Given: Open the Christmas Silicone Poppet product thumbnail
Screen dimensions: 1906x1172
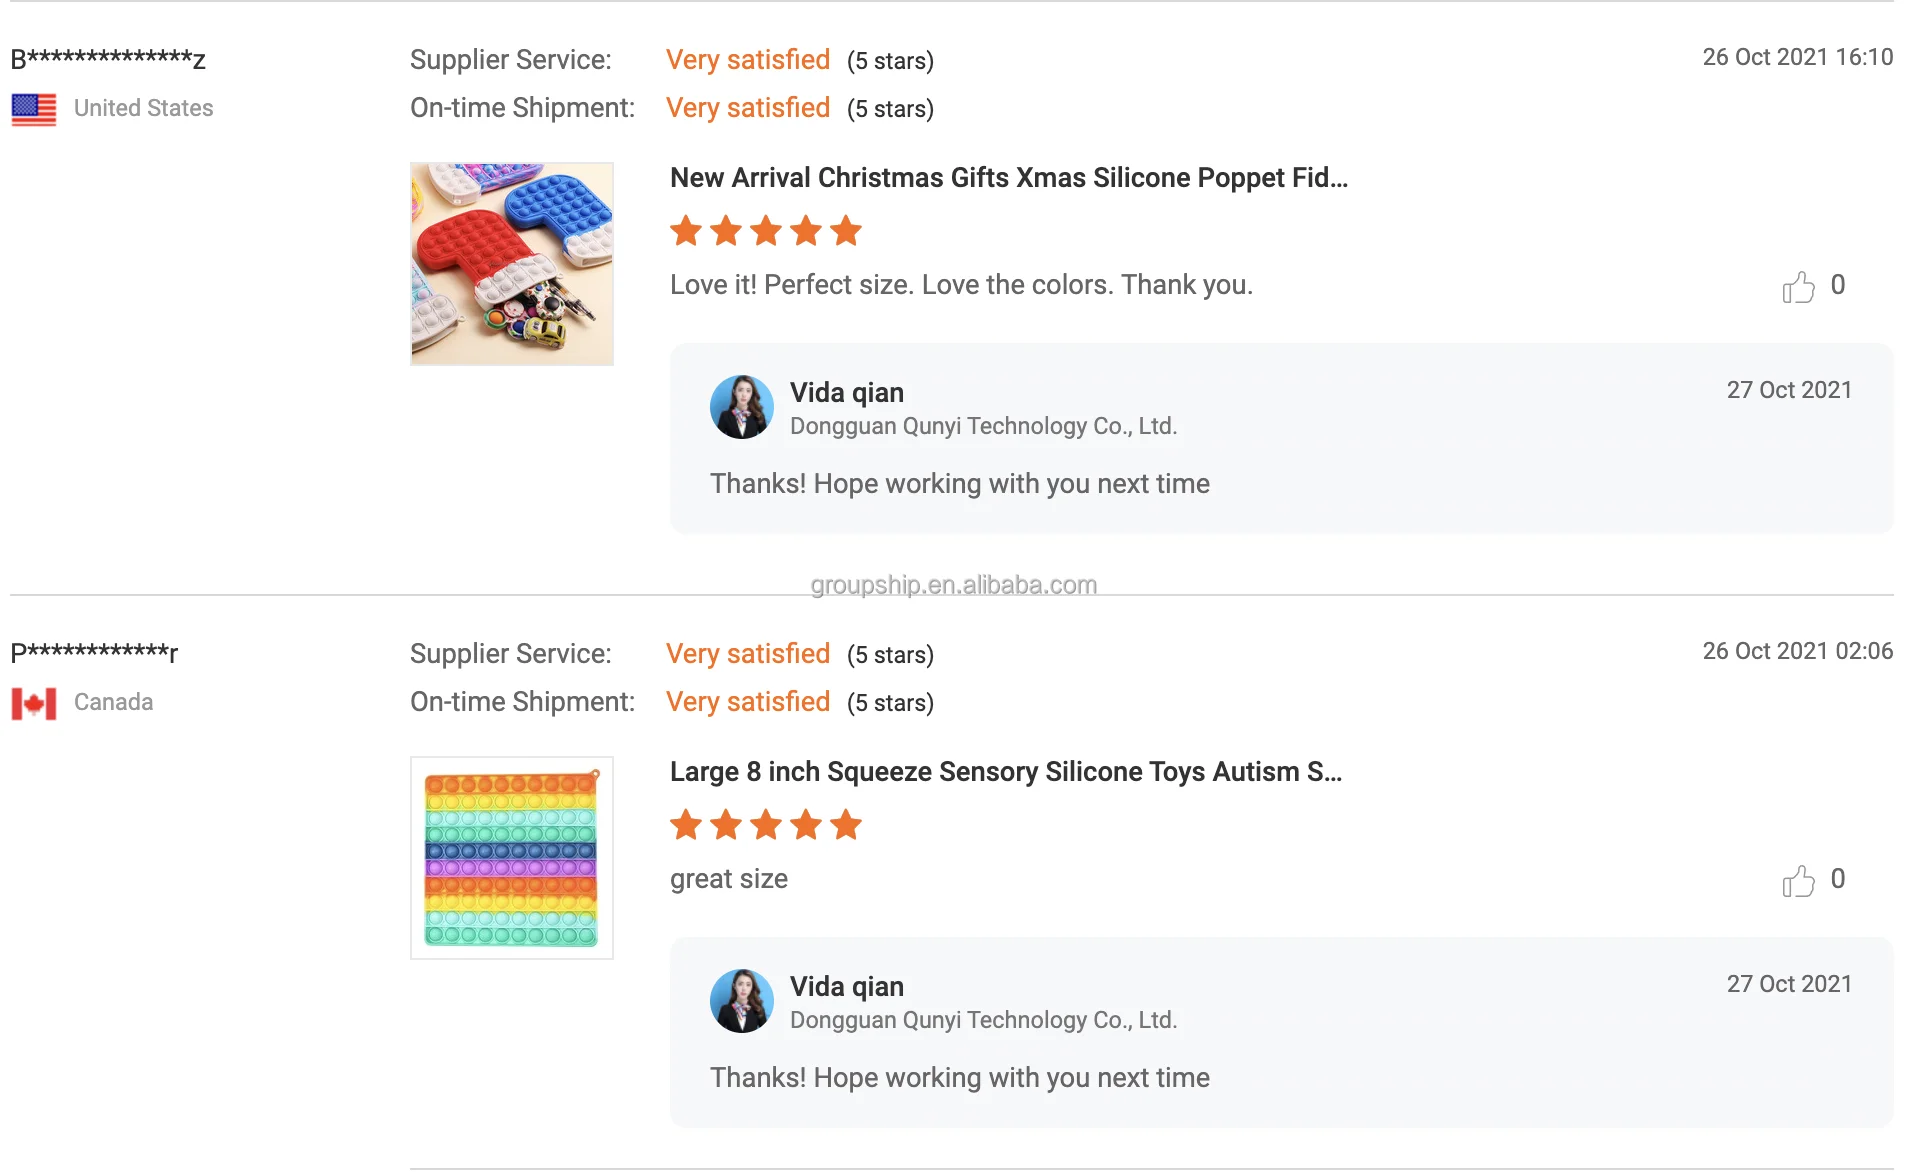Looking at the screenshot, I should pyautogui.click(x=512, y=264).
